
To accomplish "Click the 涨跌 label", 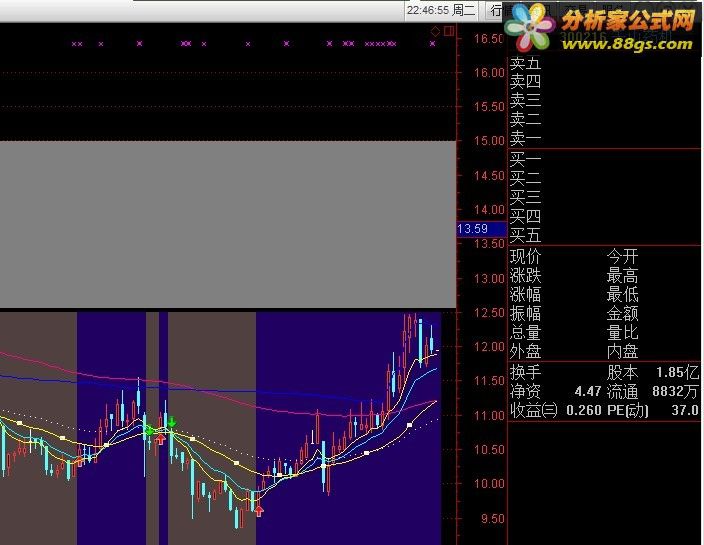I will pos(525,276).
